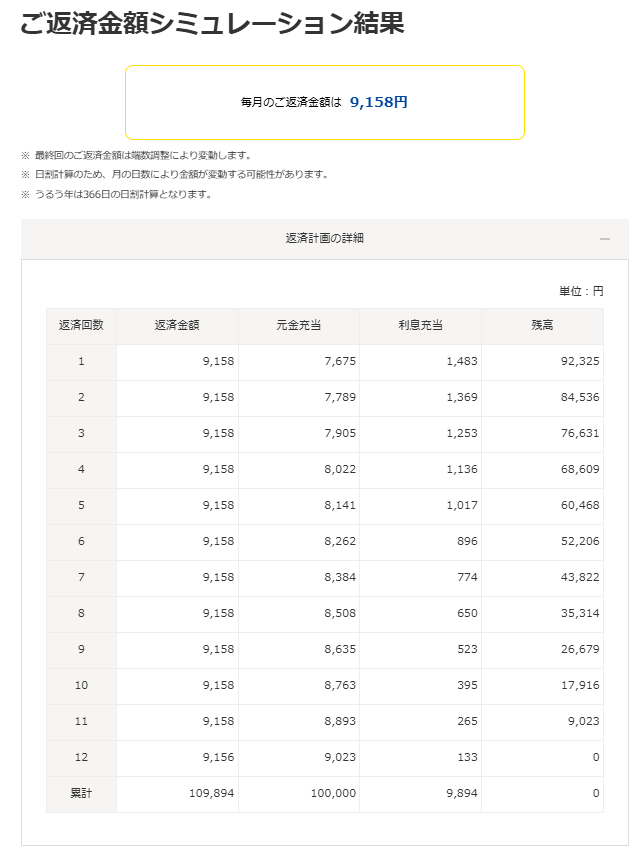The width and height of the screenshot is (642, 855).
Task: Click the 元金充当 column header
Action: point(298,326)
